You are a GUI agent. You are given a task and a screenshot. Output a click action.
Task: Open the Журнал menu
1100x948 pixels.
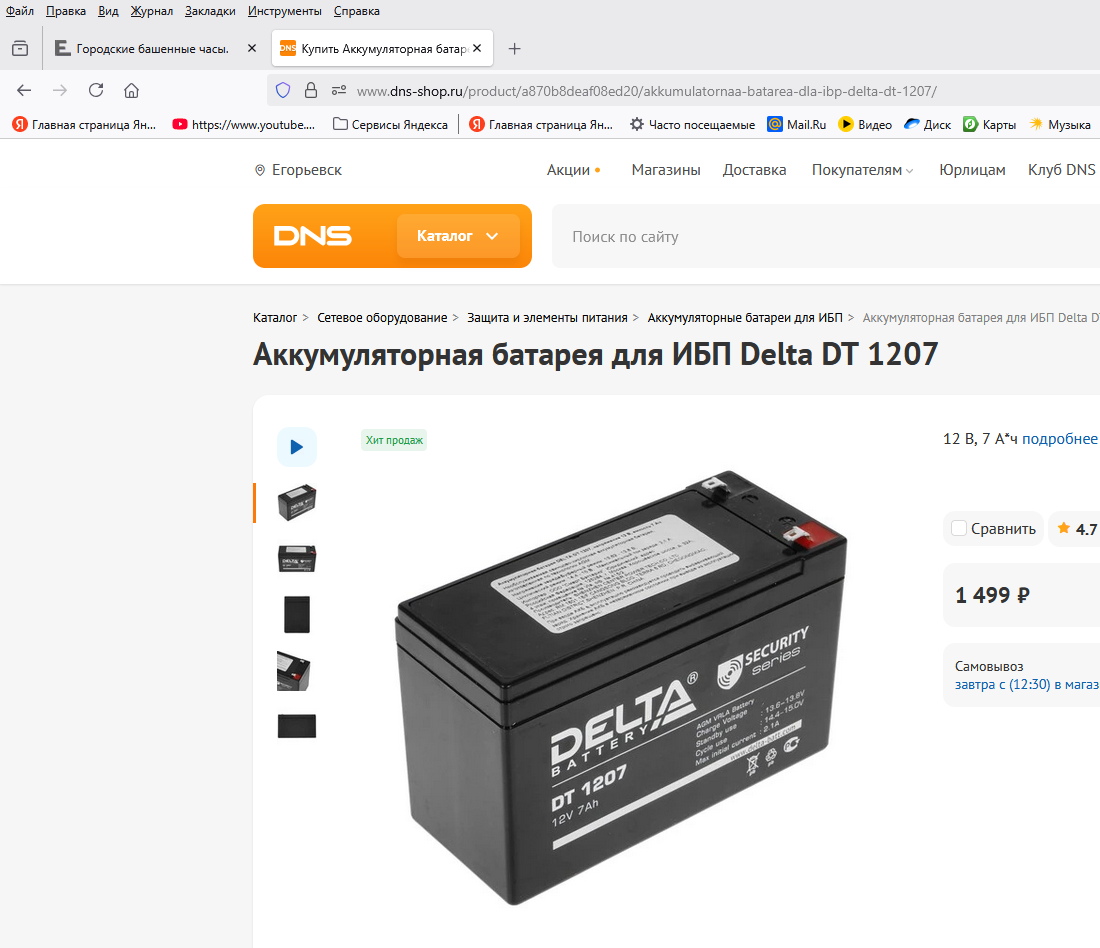click(151, 11)
